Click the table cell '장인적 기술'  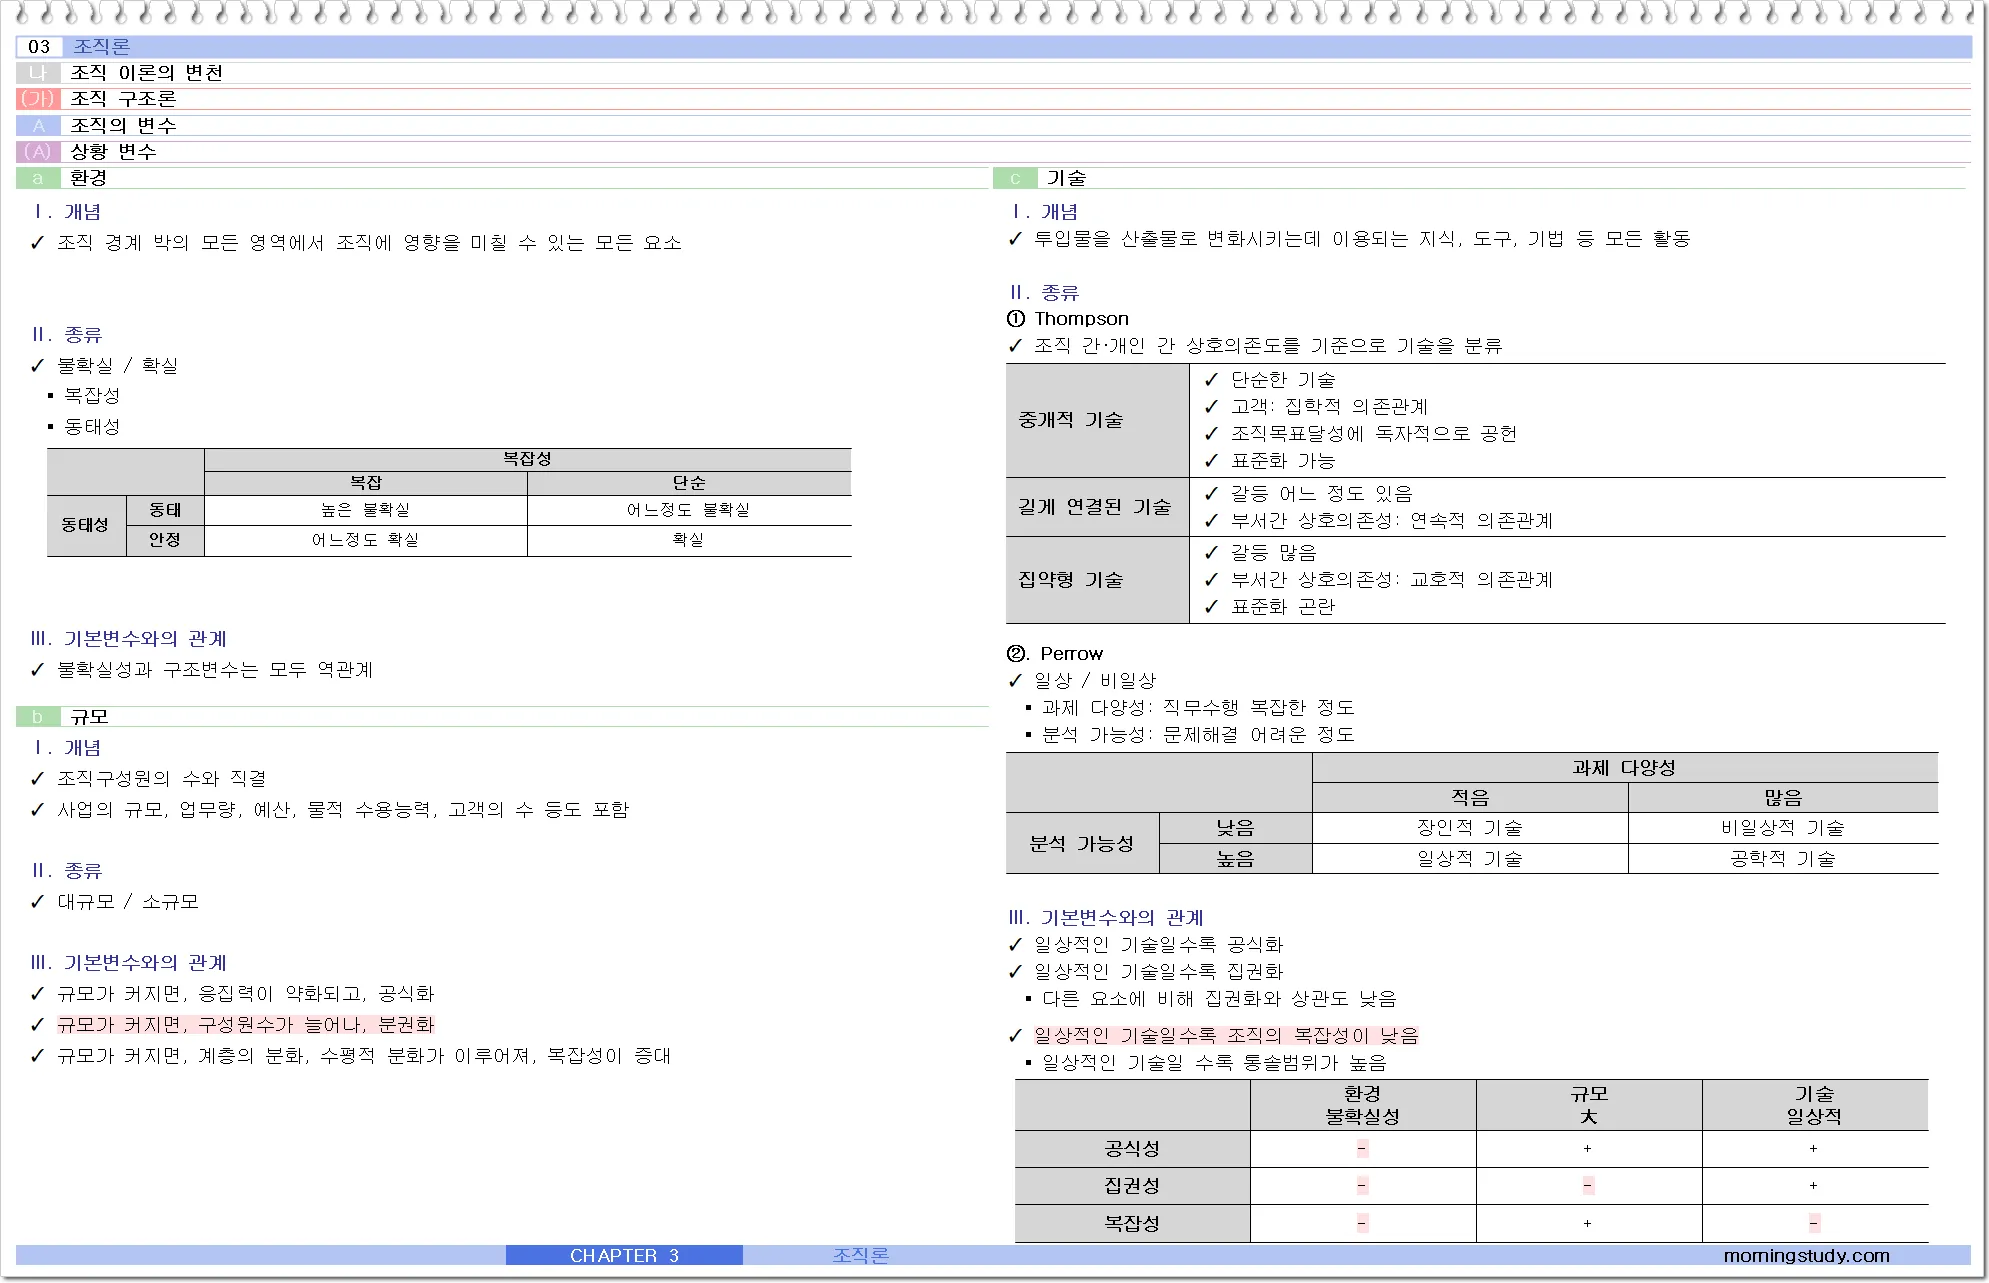coord(1470,828)
